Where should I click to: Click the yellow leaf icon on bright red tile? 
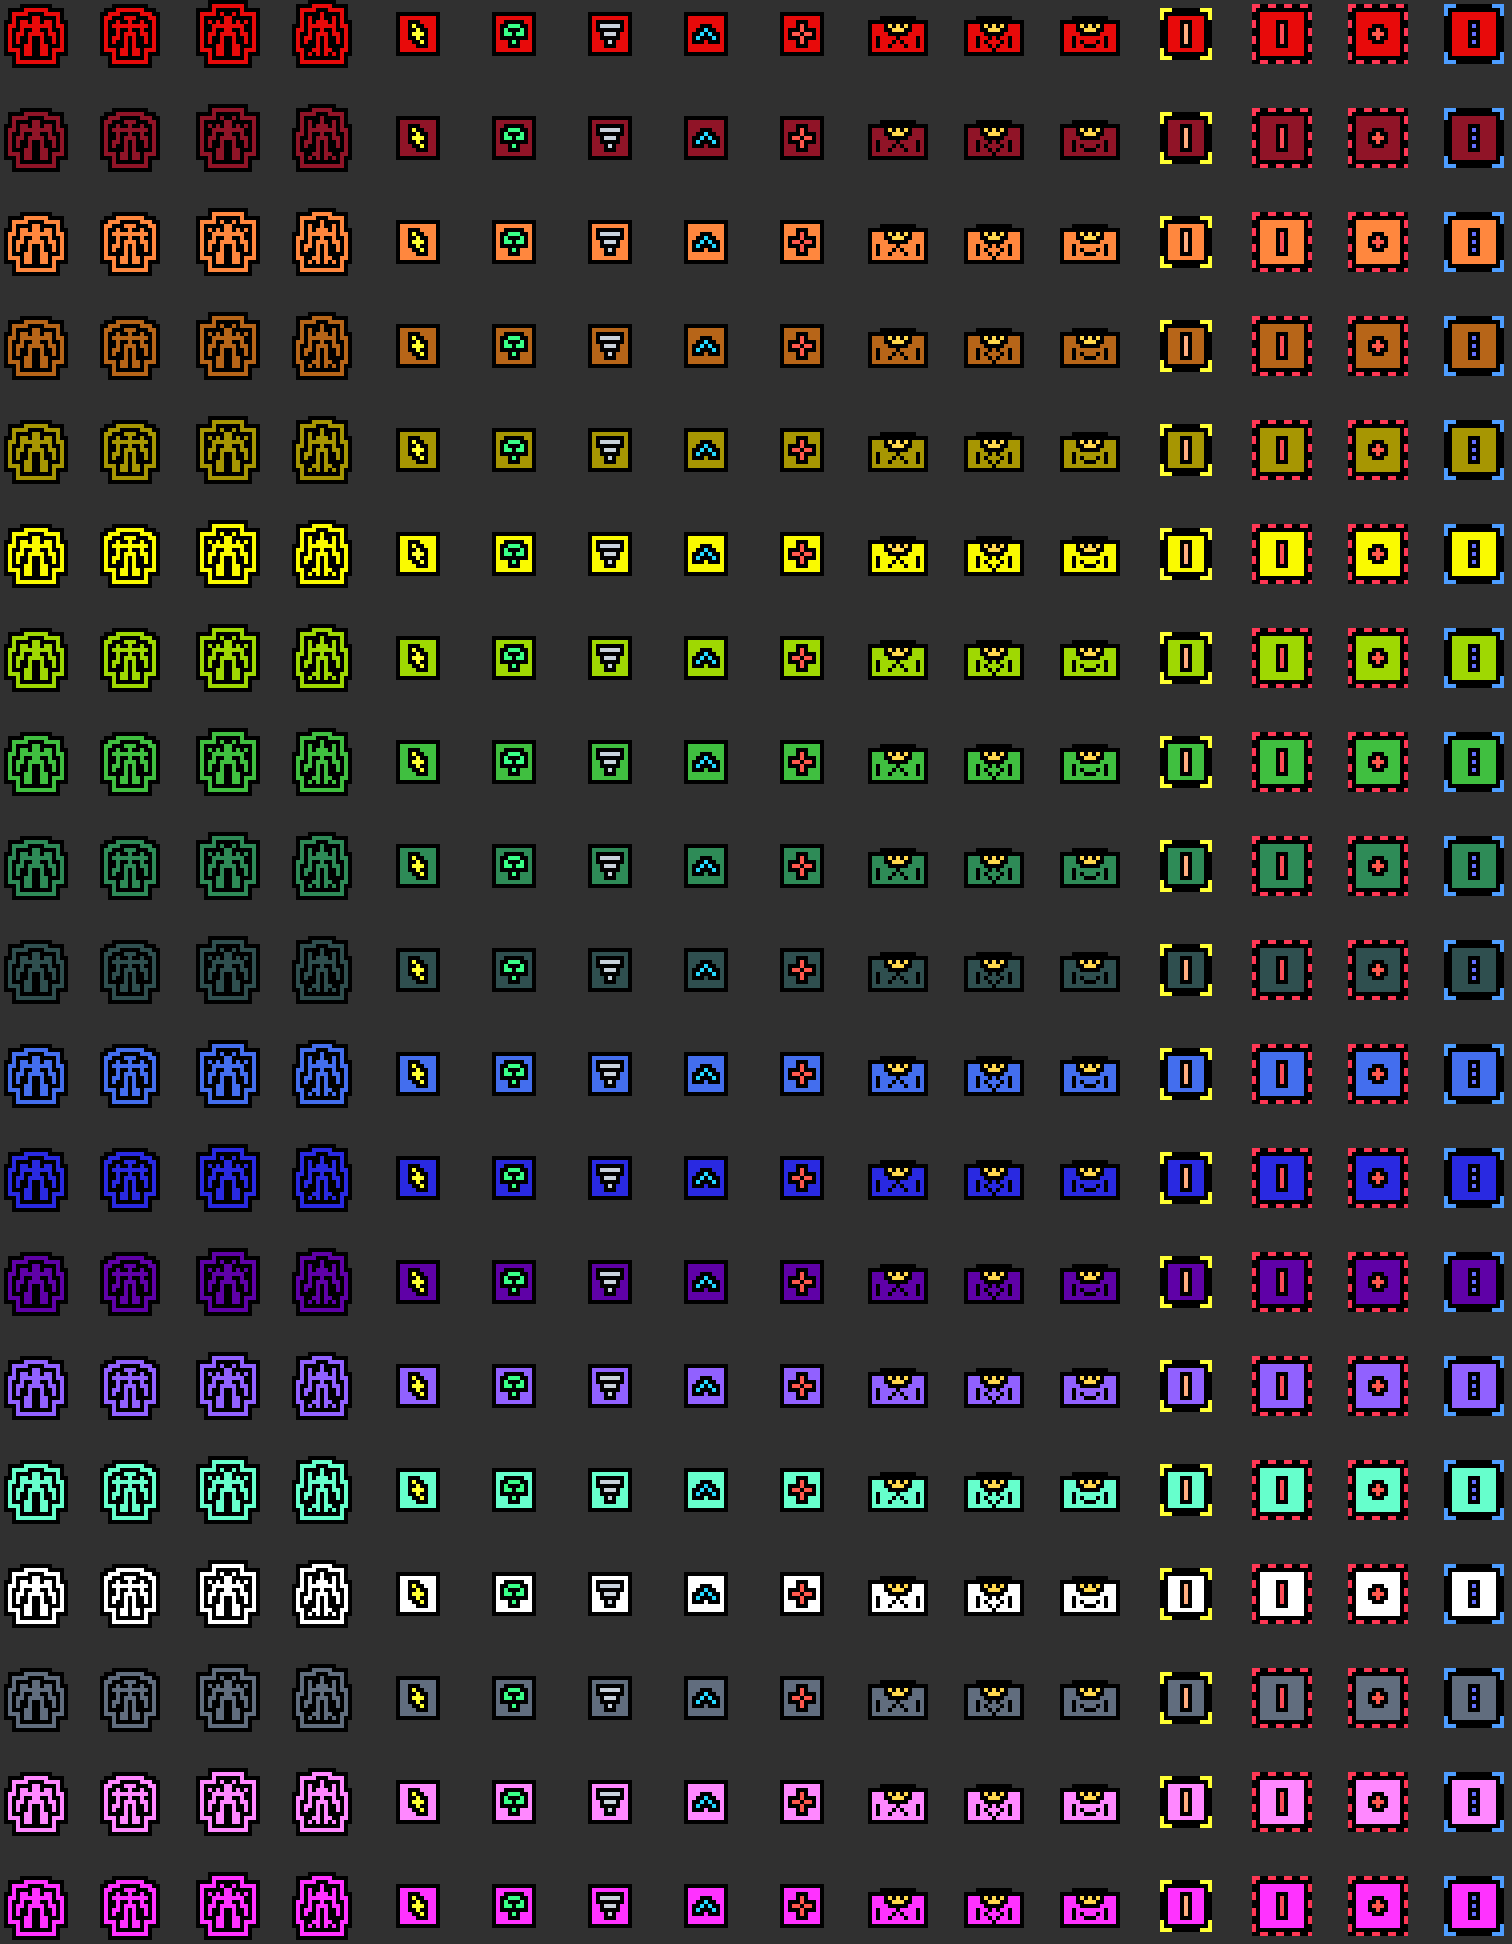[x=418, y=35]
